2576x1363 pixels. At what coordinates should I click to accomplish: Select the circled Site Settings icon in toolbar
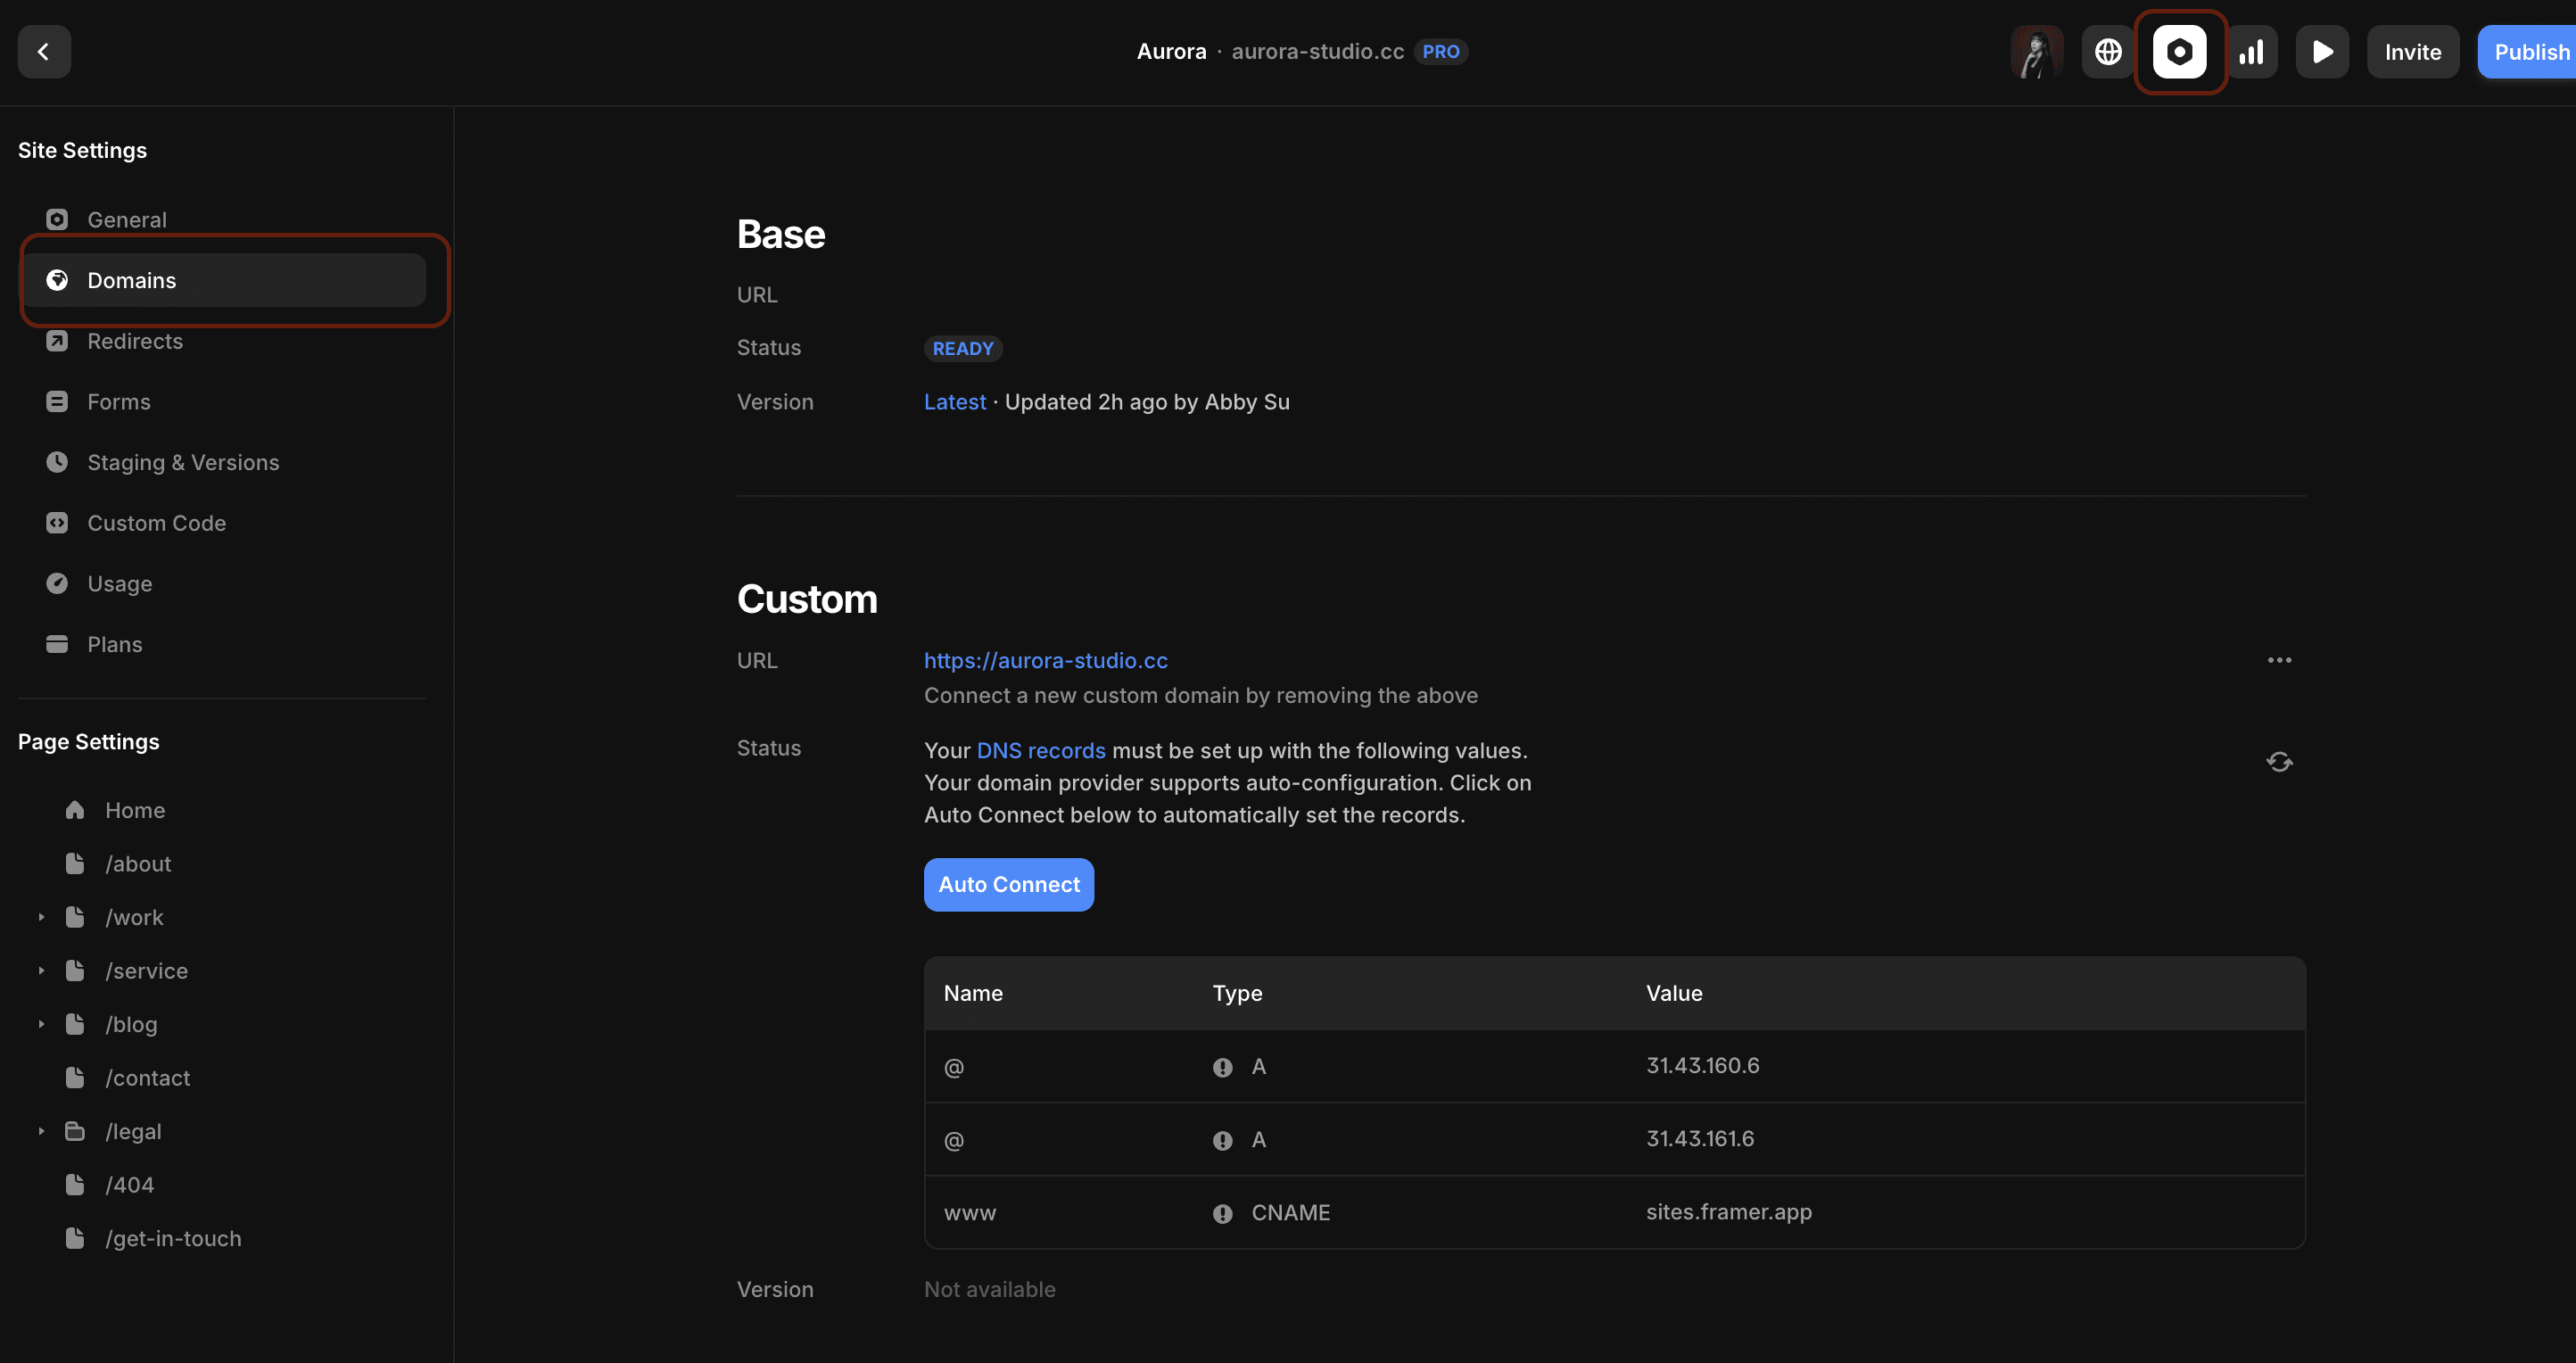click(2180, 51)
